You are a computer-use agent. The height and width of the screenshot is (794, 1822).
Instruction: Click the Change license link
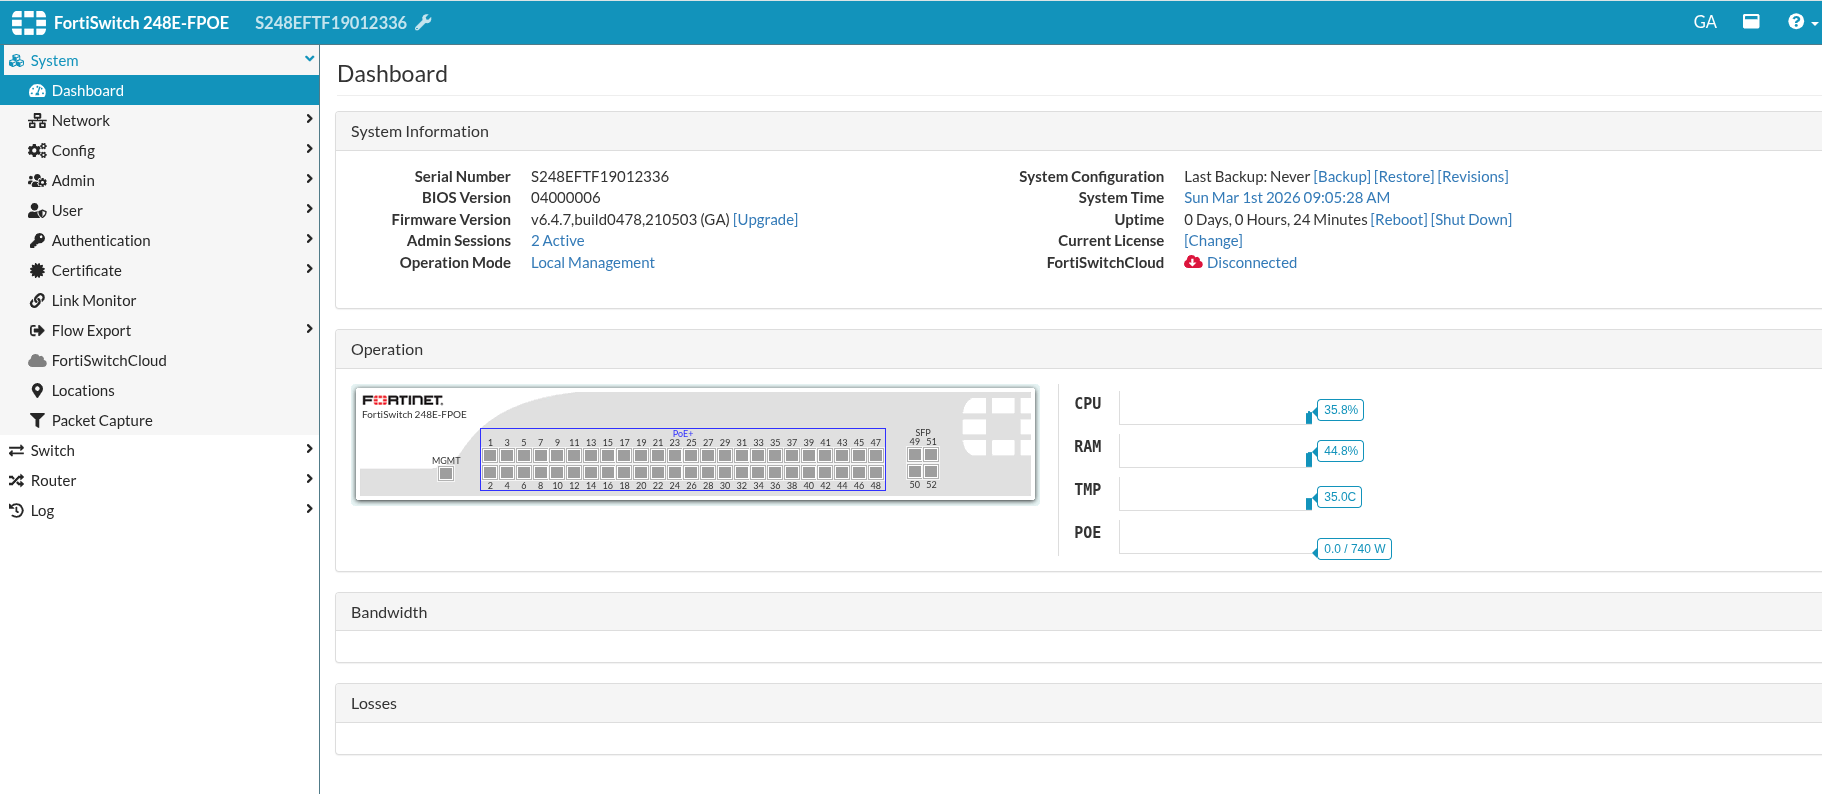pyautogui.click(x=1213, y=241)
